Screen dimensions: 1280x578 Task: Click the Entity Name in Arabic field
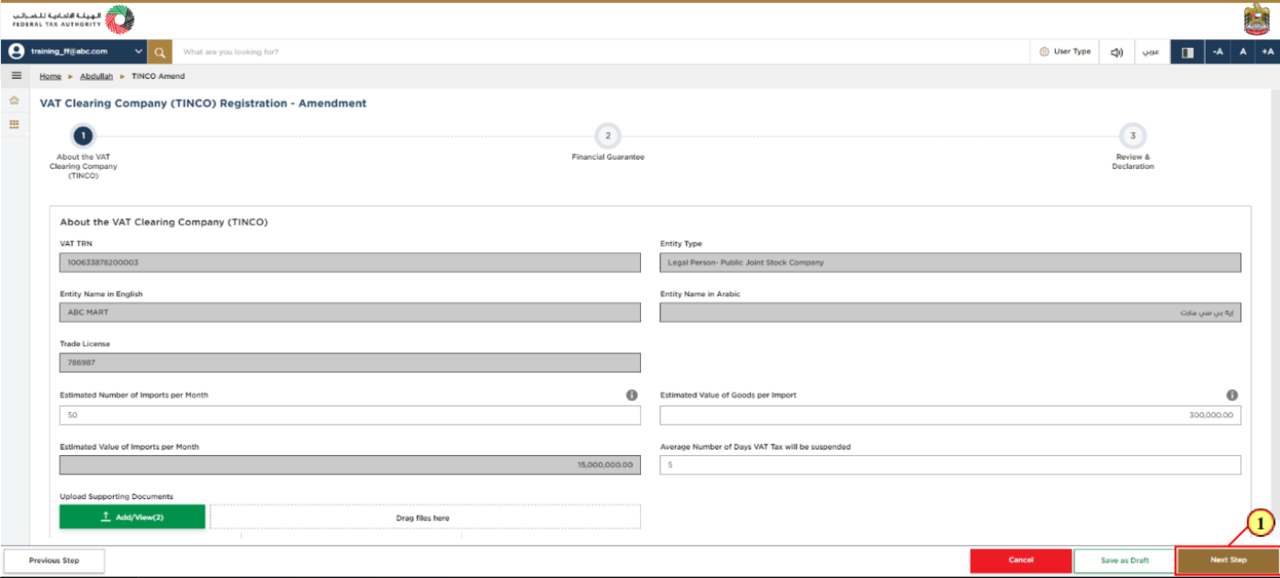pos(950,312)
